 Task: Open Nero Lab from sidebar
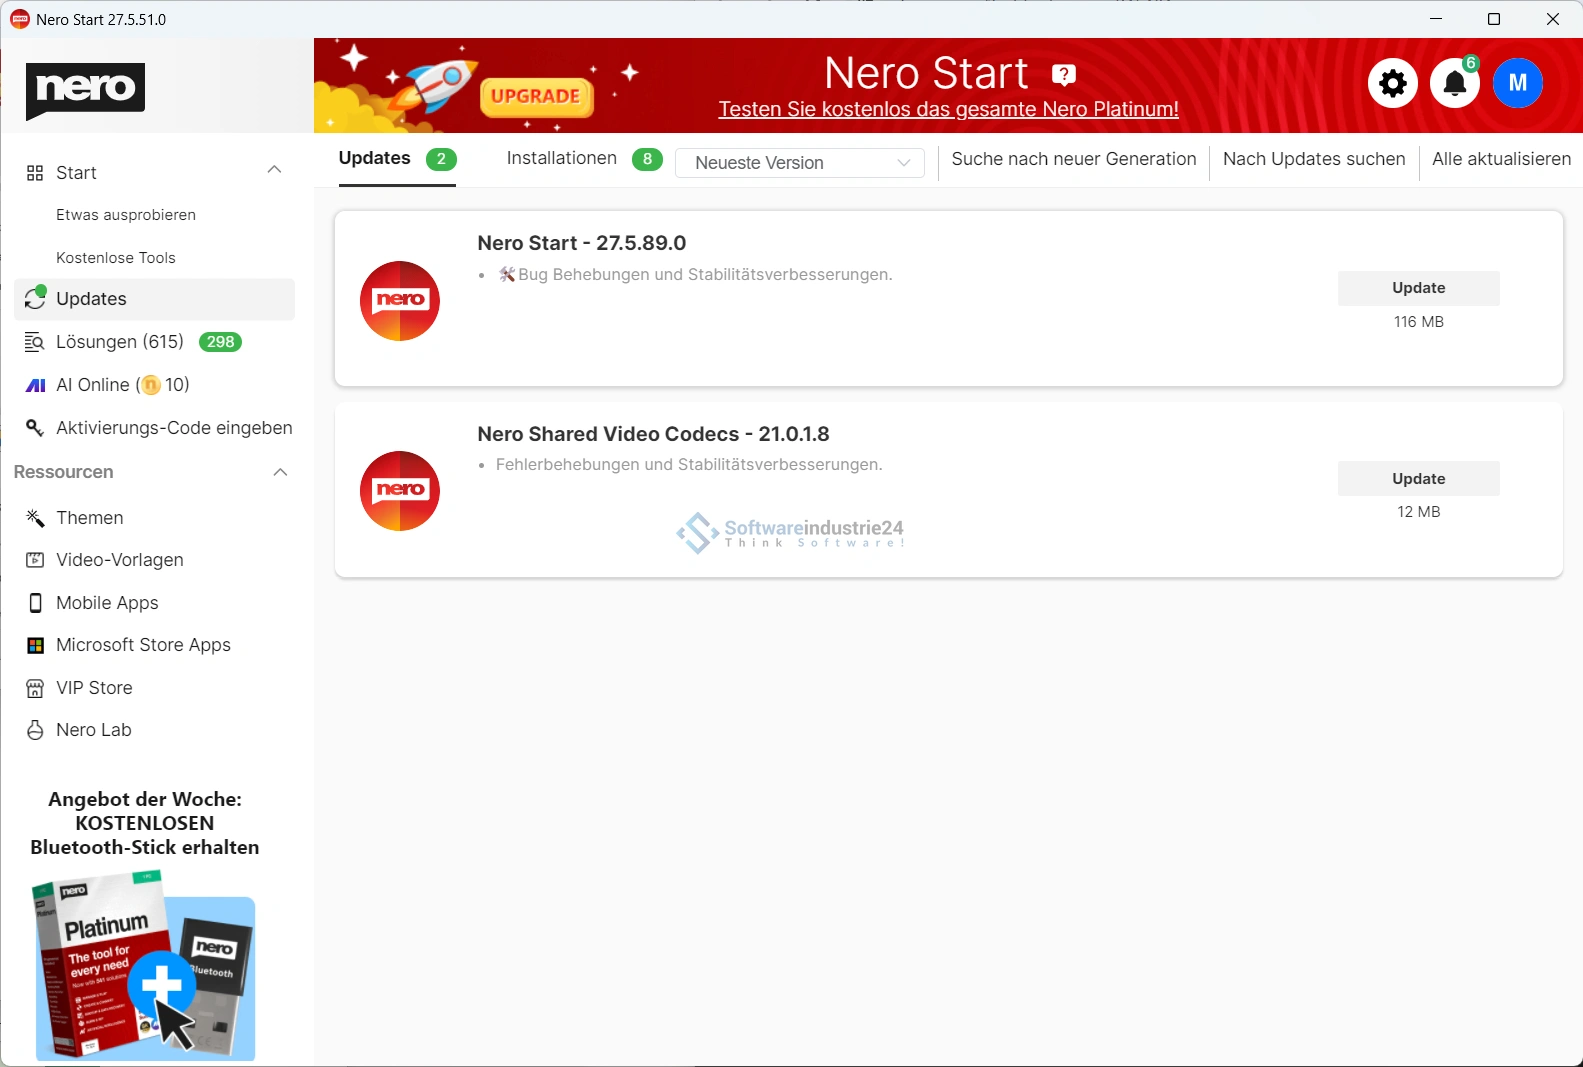(x=93, y=730)
